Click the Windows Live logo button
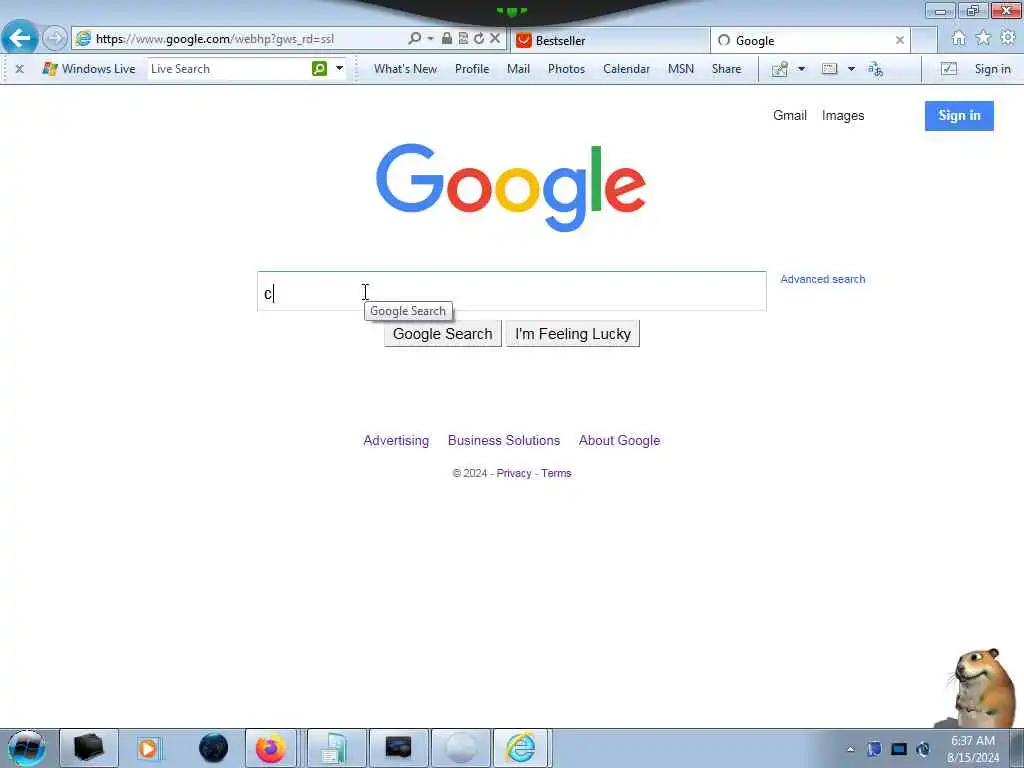Viewport: 1024px width, 768px height. (89, 69)
